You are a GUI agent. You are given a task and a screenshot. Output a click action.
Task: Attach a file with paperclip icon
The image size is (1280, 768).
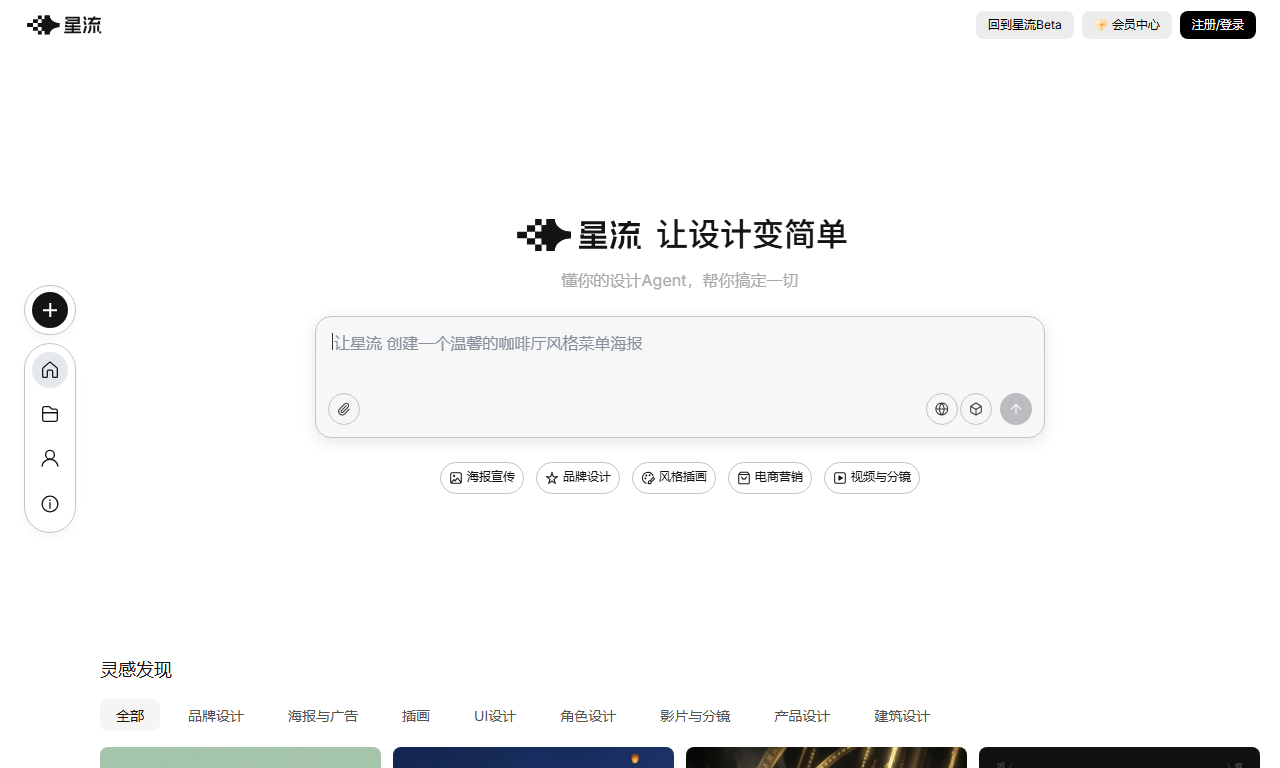344,409
